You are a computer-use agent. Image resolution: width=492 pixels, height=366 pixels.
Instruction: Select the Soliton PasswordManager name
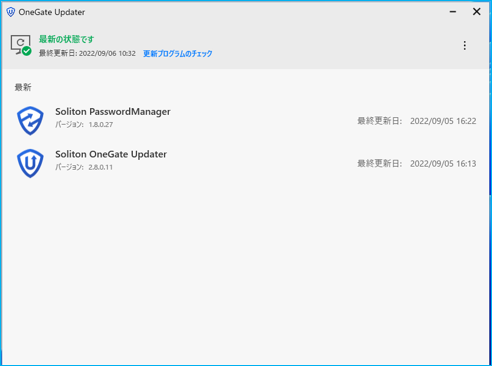(113, 112)
